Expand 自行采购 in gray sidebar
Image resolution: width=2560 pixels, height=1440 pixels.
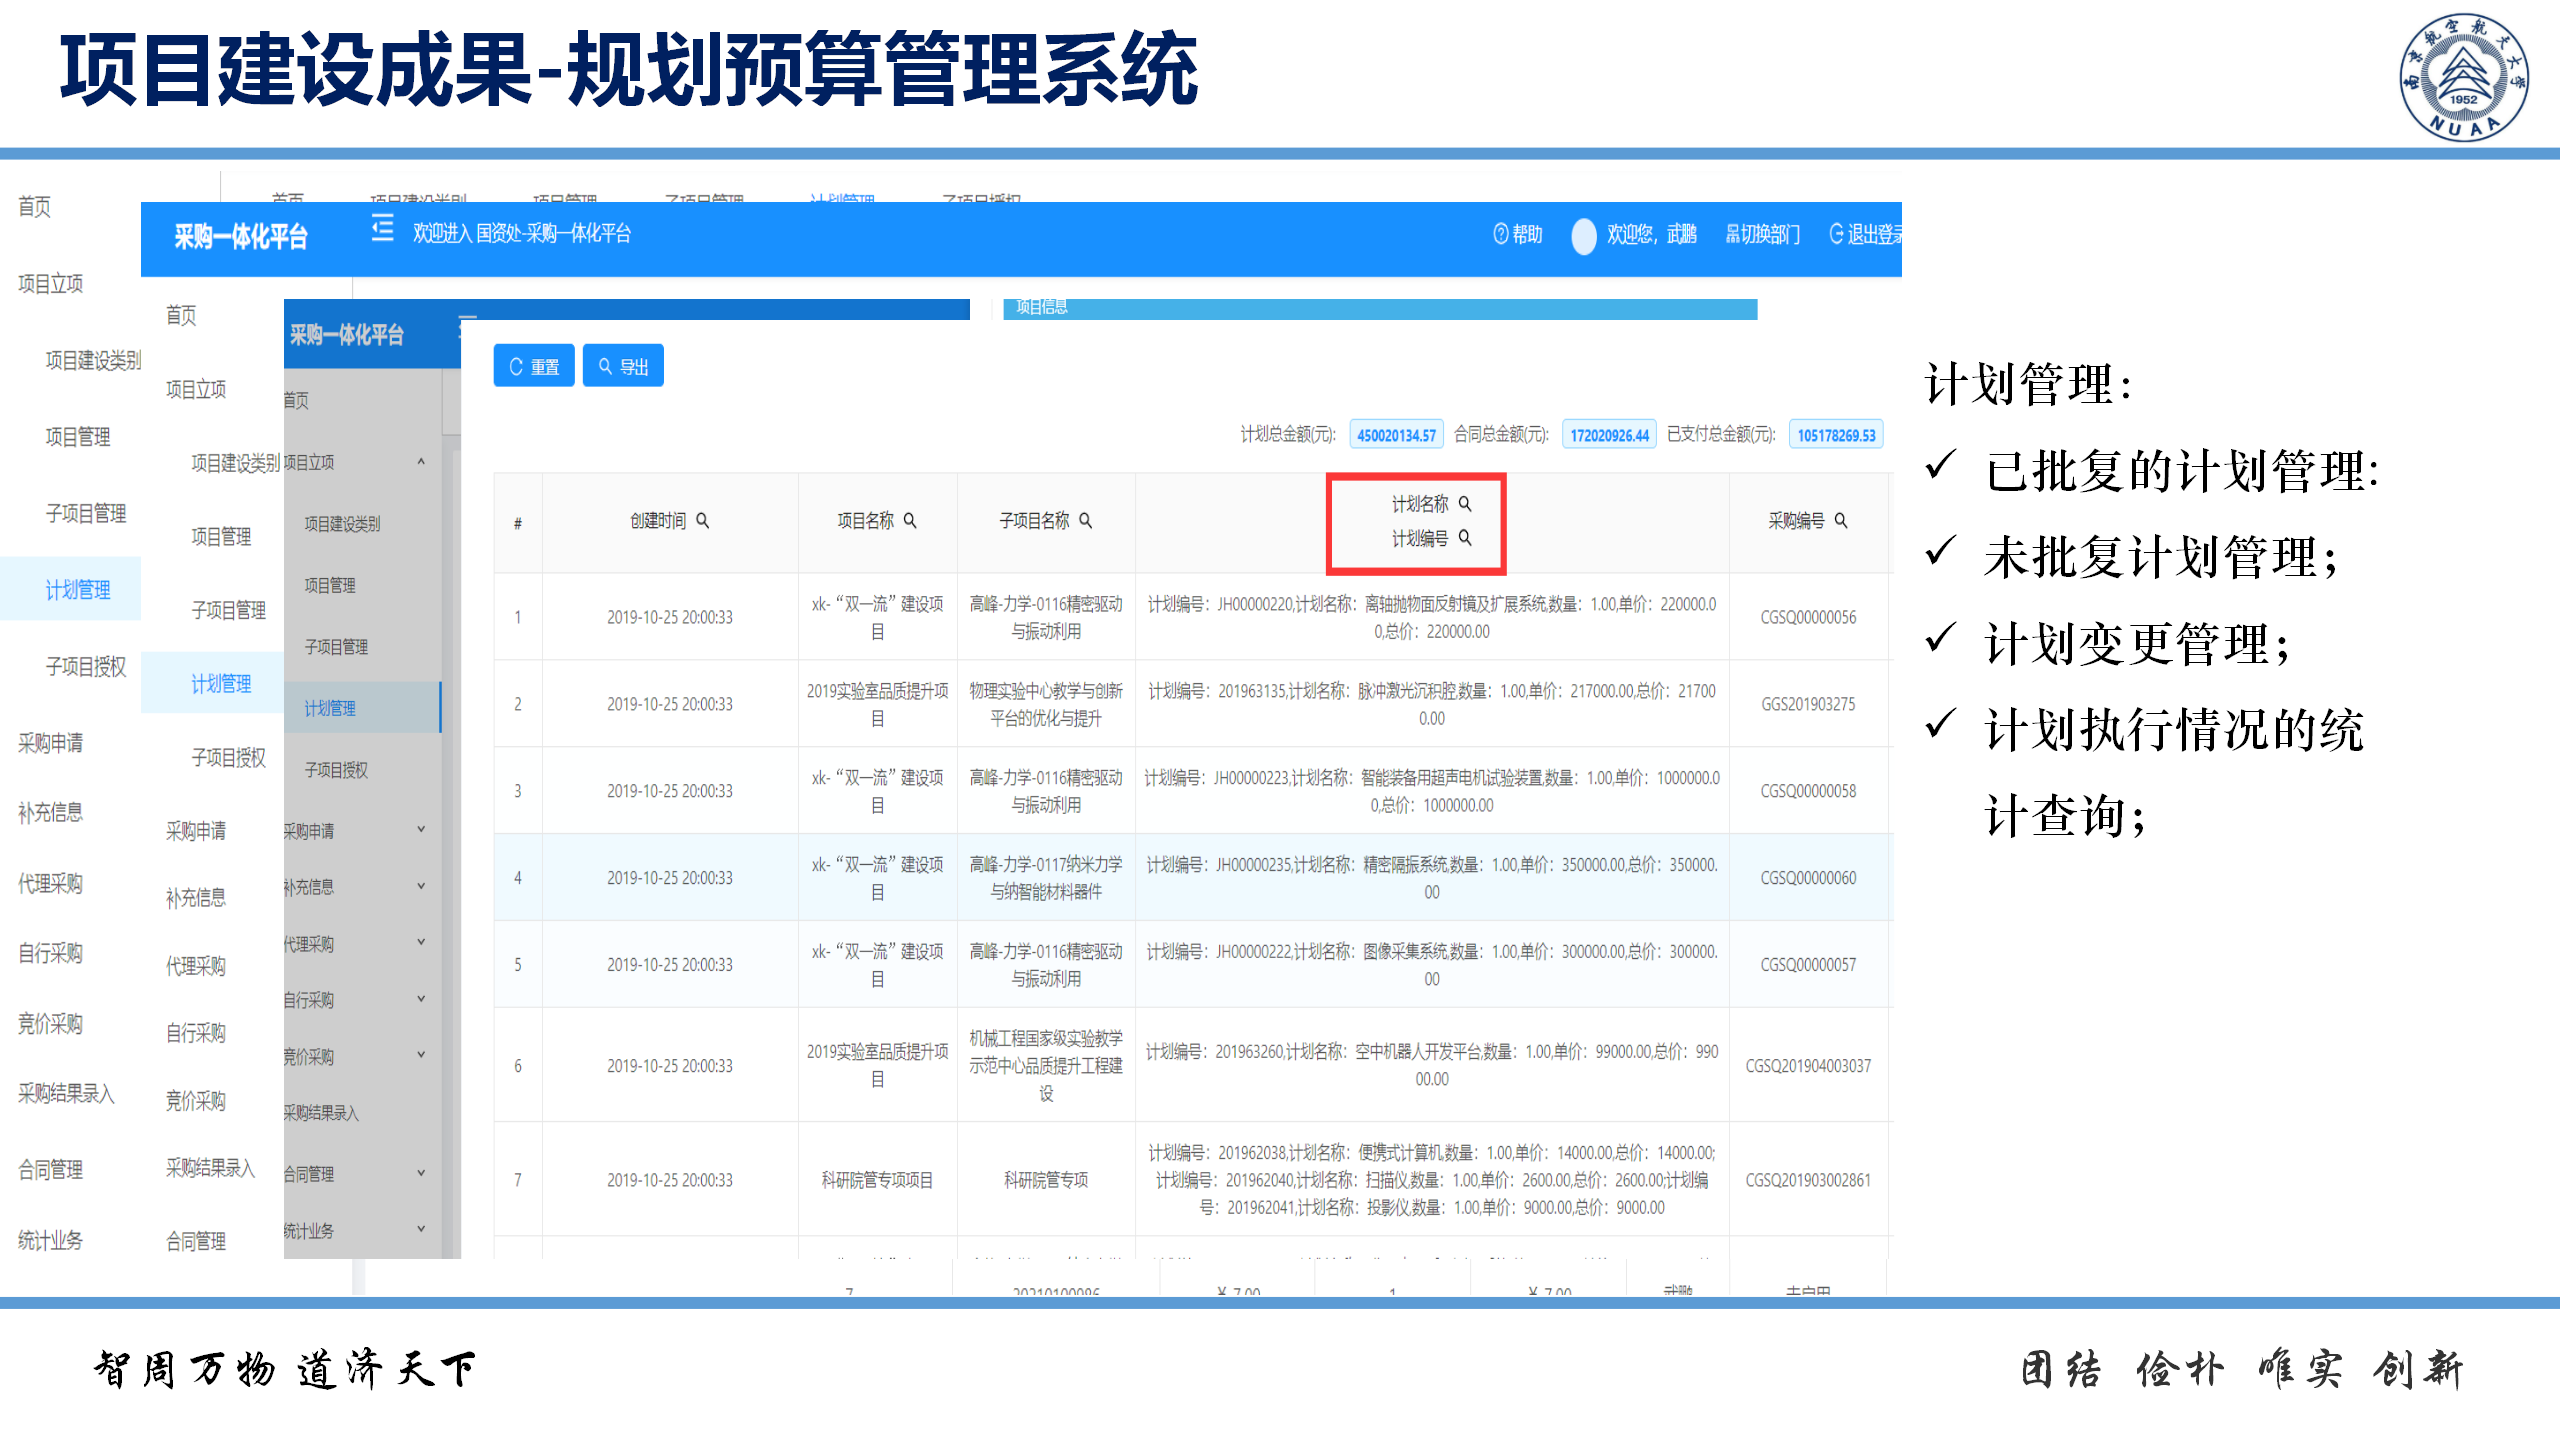pos(421,999)
